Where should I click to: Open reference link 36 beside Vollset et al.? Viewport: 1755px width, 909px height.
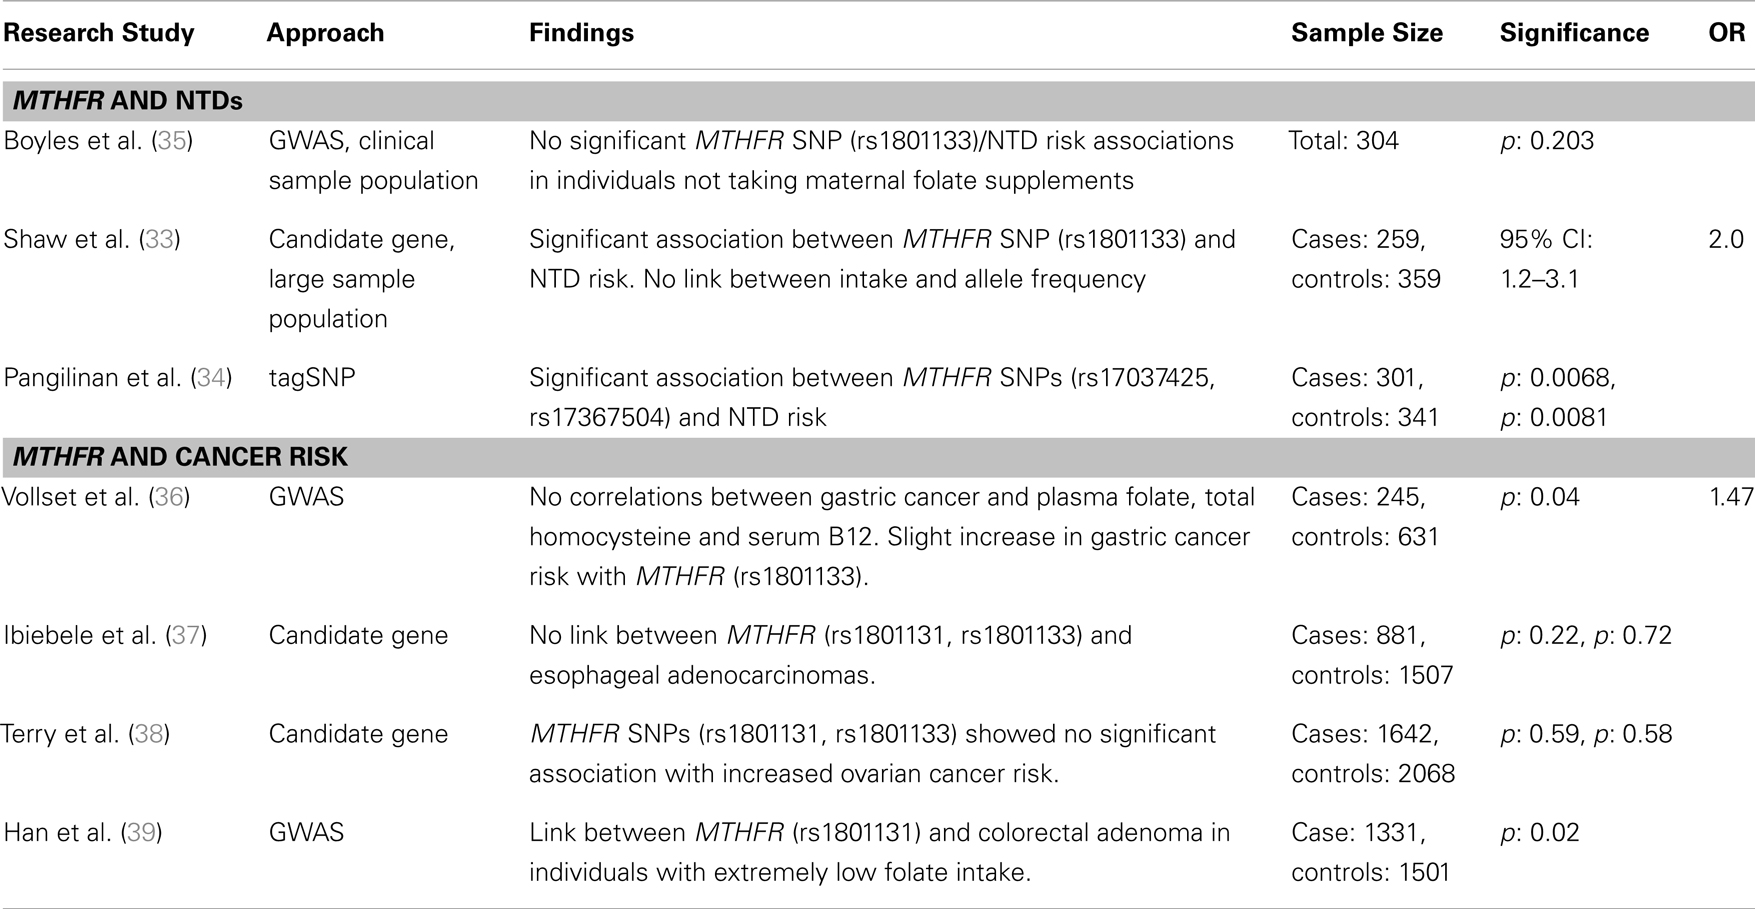pyautogui.click(x=170, y=497)
